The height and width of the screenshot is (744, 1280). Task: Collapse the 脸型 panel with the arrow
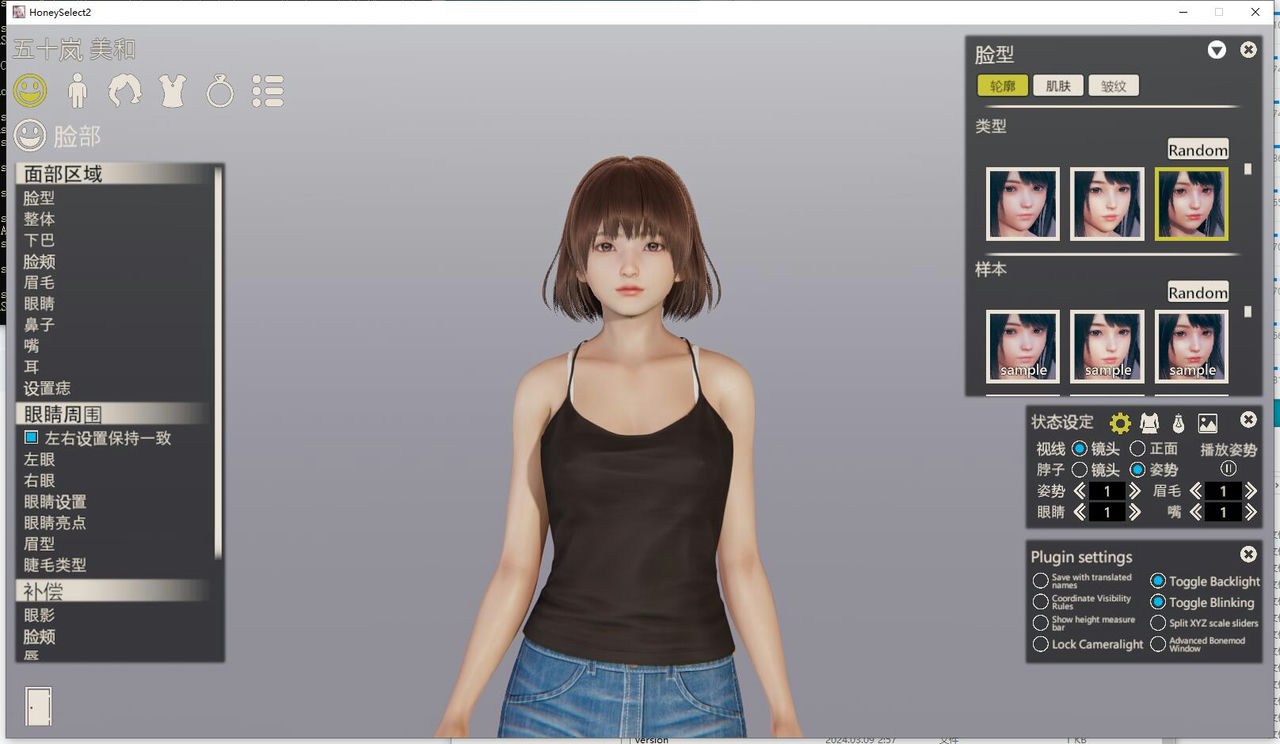tap(1216, 49)
